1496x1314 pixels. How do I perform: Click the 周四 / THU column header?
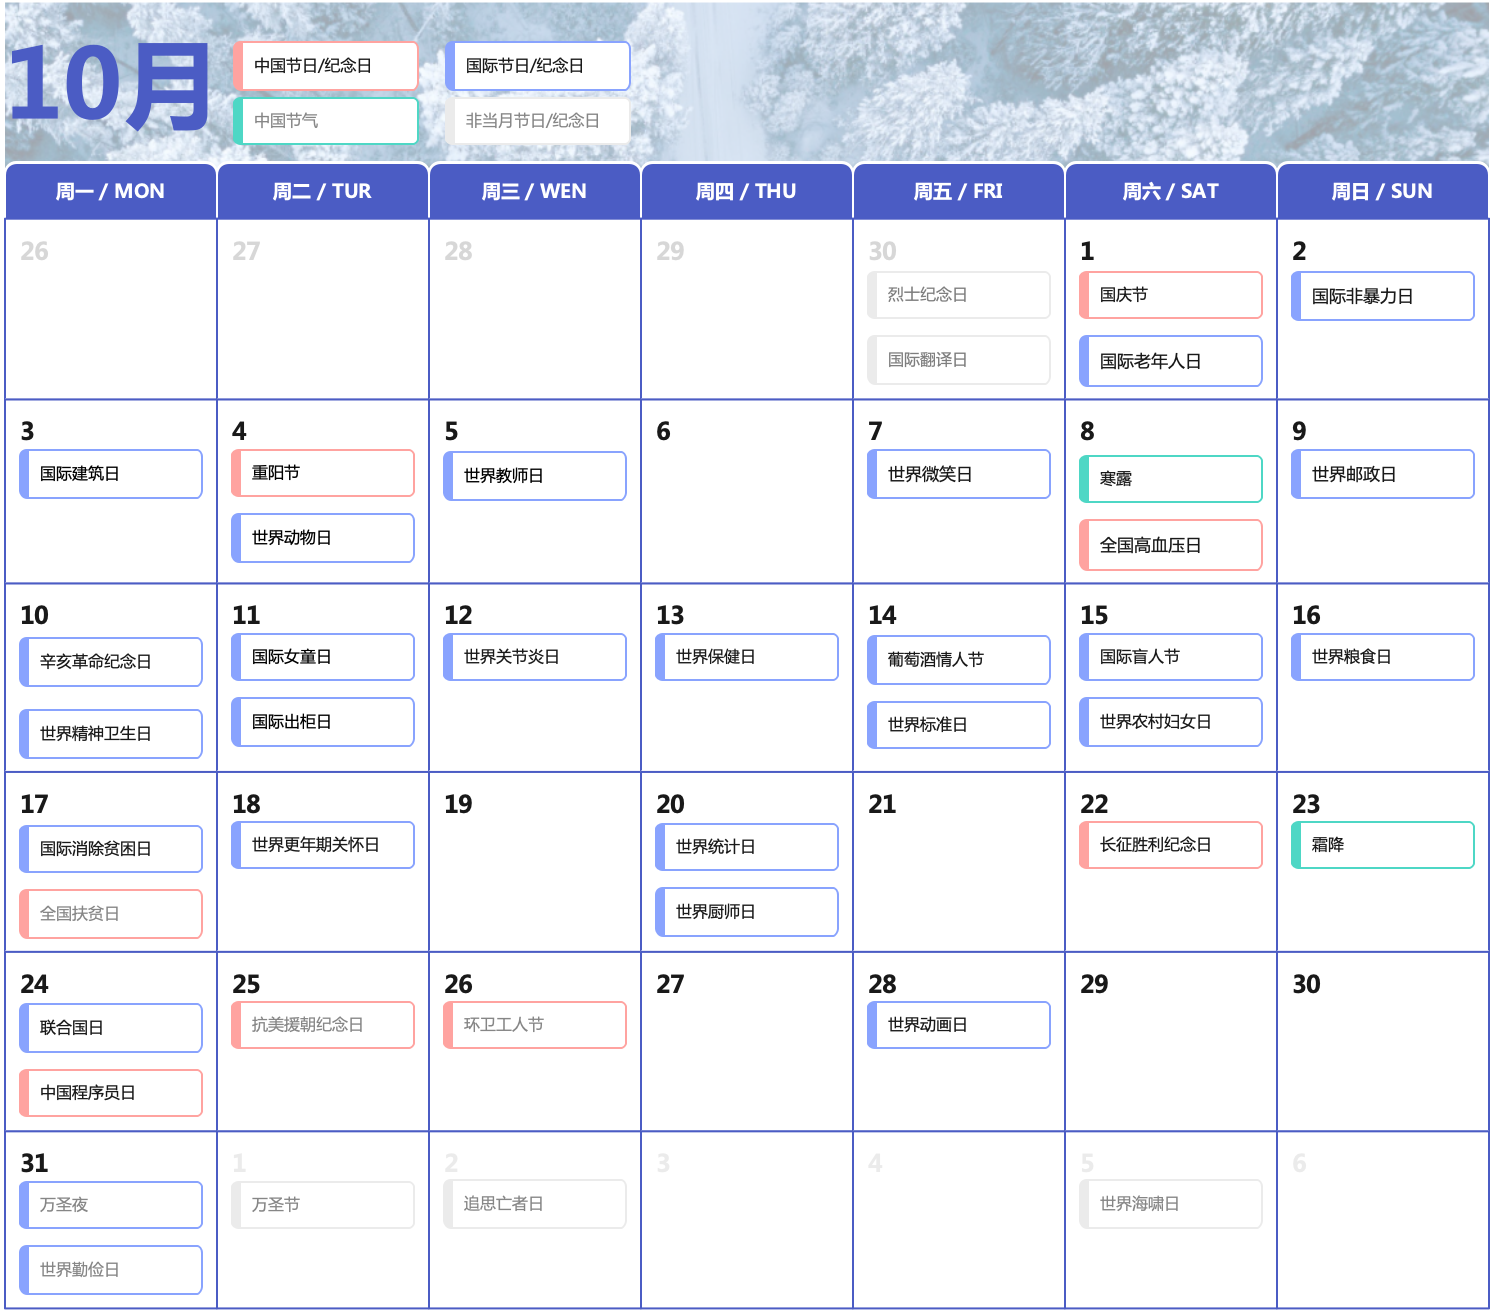(x=746, y=191)
